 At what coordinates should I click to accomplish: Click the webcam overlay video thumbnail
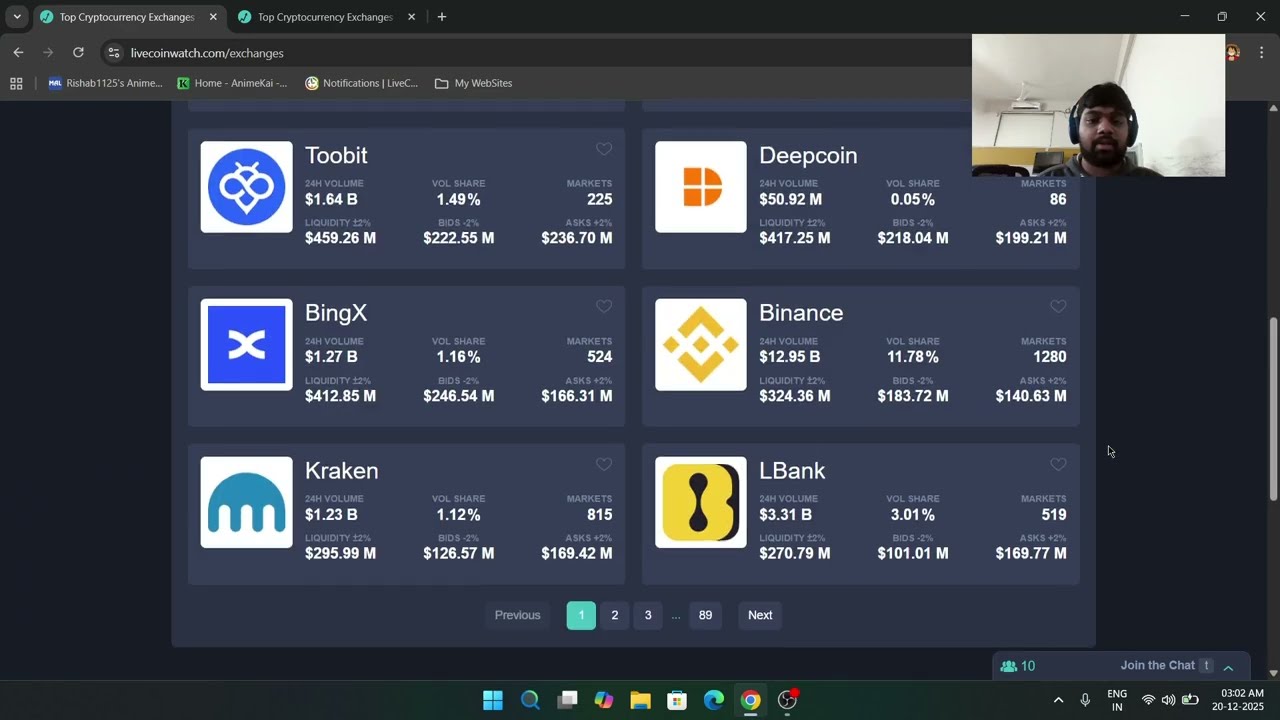tap(1098, 105)
